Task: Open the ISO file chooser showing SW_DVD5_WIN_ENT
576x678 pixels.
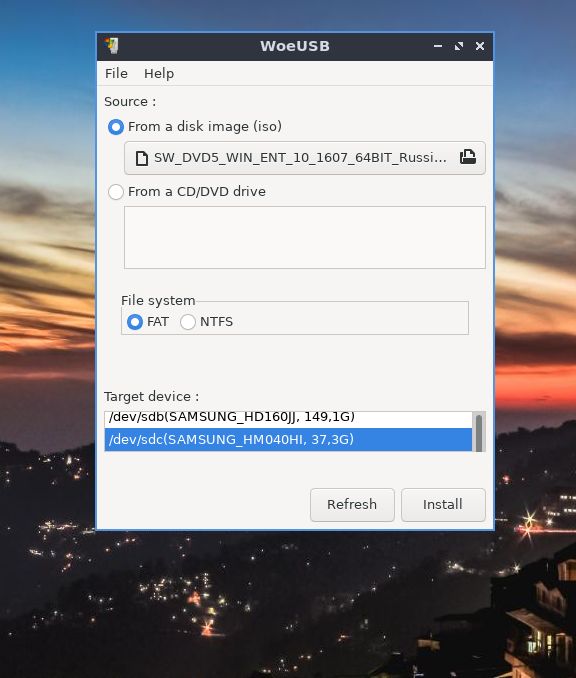Action: click(304, 158)
